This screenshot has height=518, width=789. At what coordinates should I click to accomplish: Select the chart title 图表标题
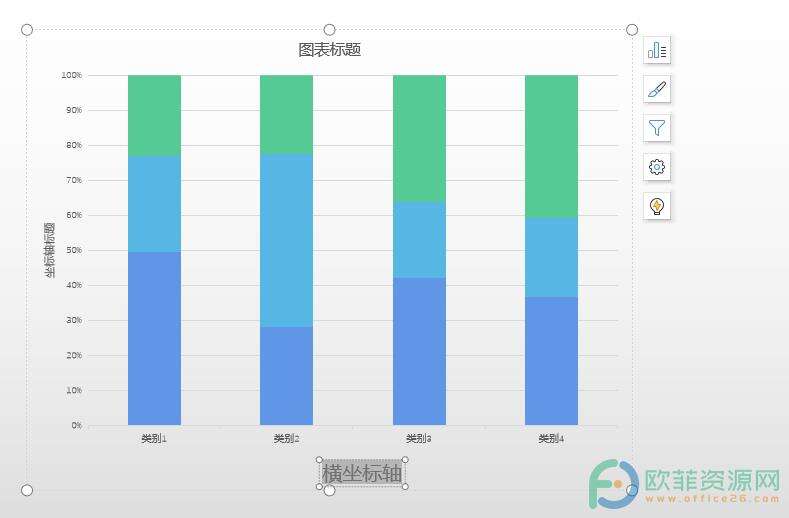point(330,49)
